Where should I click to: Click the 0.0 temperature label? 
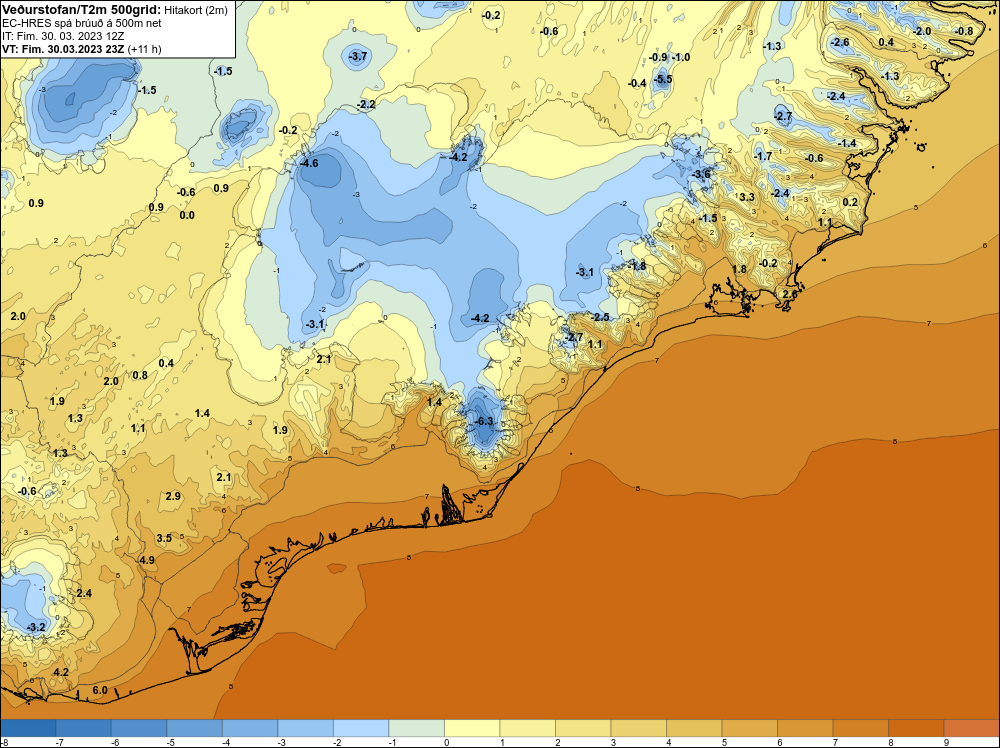[187, 216]
